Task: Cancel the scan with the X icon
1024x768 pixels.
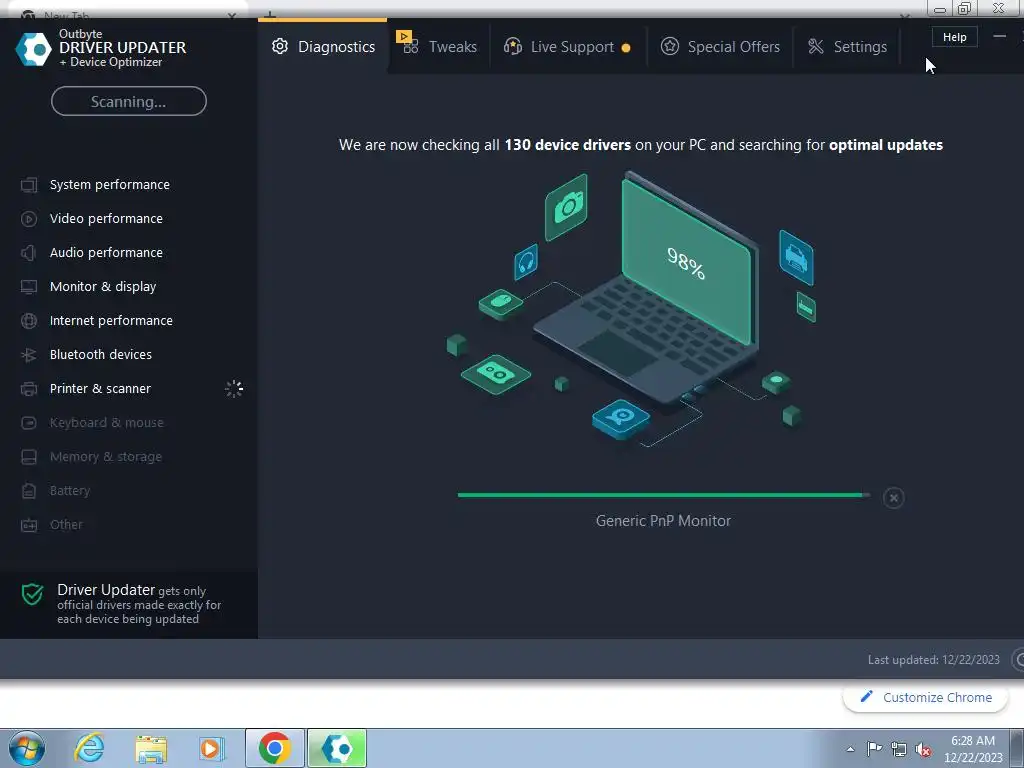Action: pyautogui.click(x=893, y=498)
